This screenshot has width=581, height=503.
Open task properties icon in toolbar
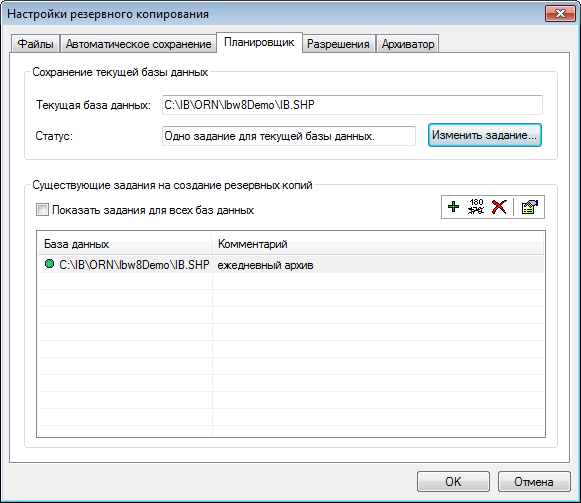pos(529,207)
